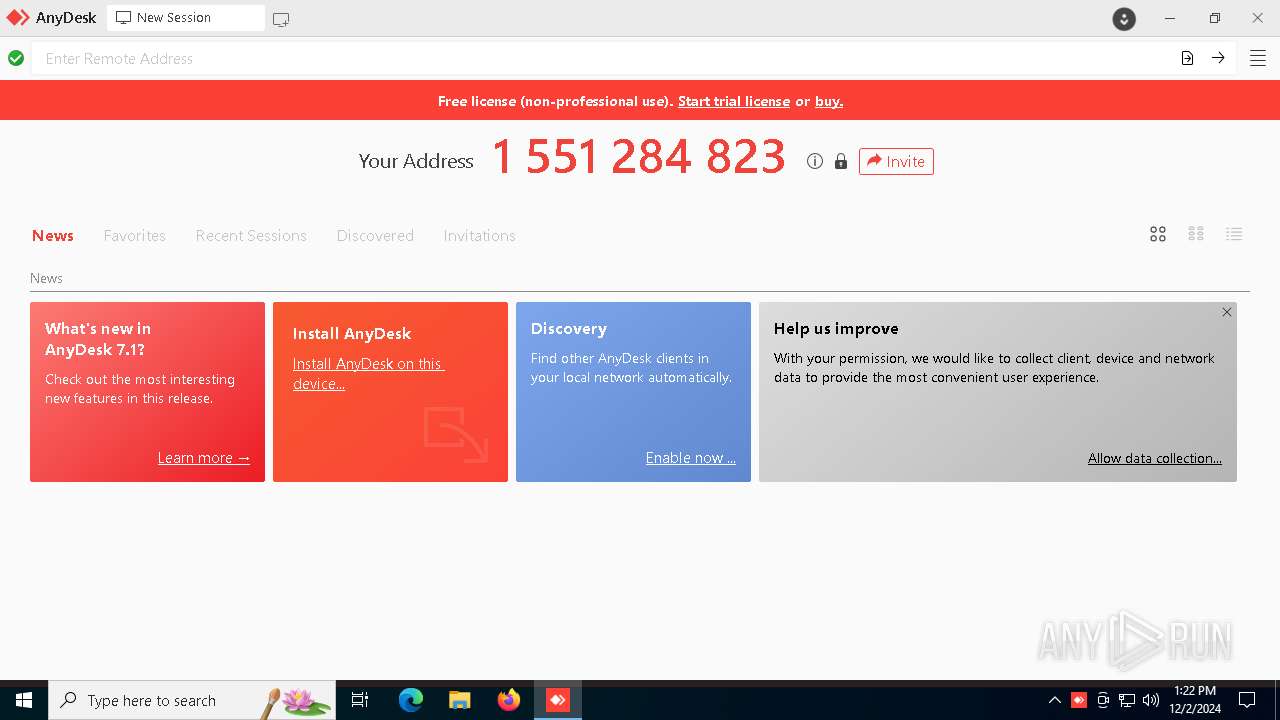Open File Explorer from the taskbar

pyautogui.click(x=460, y=700)
